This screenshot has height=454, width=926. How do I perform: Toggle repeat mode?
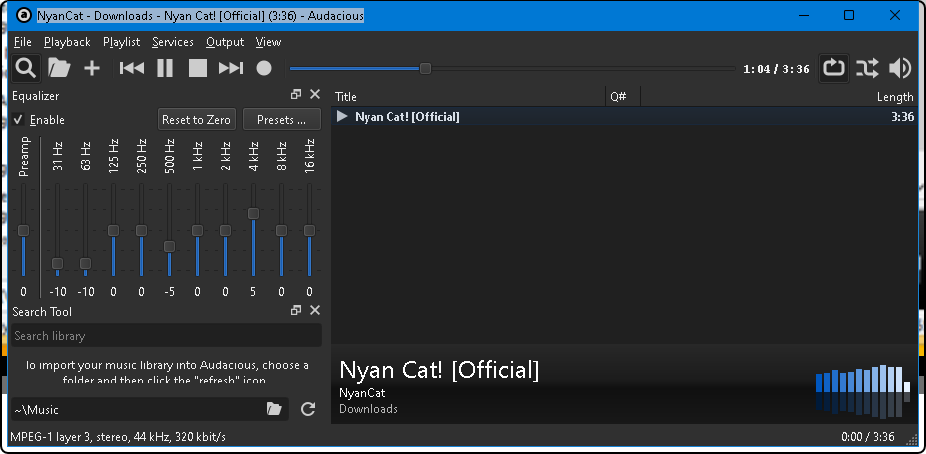click(x=833, y=68)
